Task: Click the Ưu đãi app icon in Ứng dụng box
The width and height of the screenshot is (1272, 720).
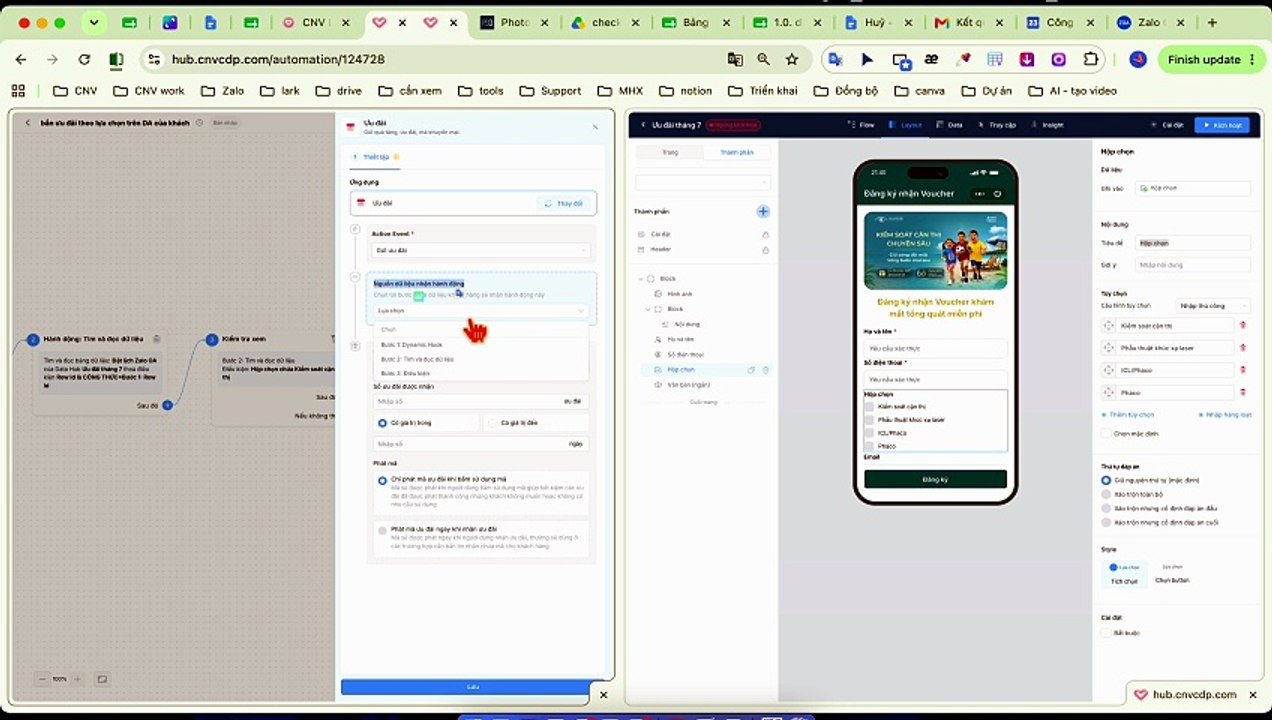Action: coord(362,203)
